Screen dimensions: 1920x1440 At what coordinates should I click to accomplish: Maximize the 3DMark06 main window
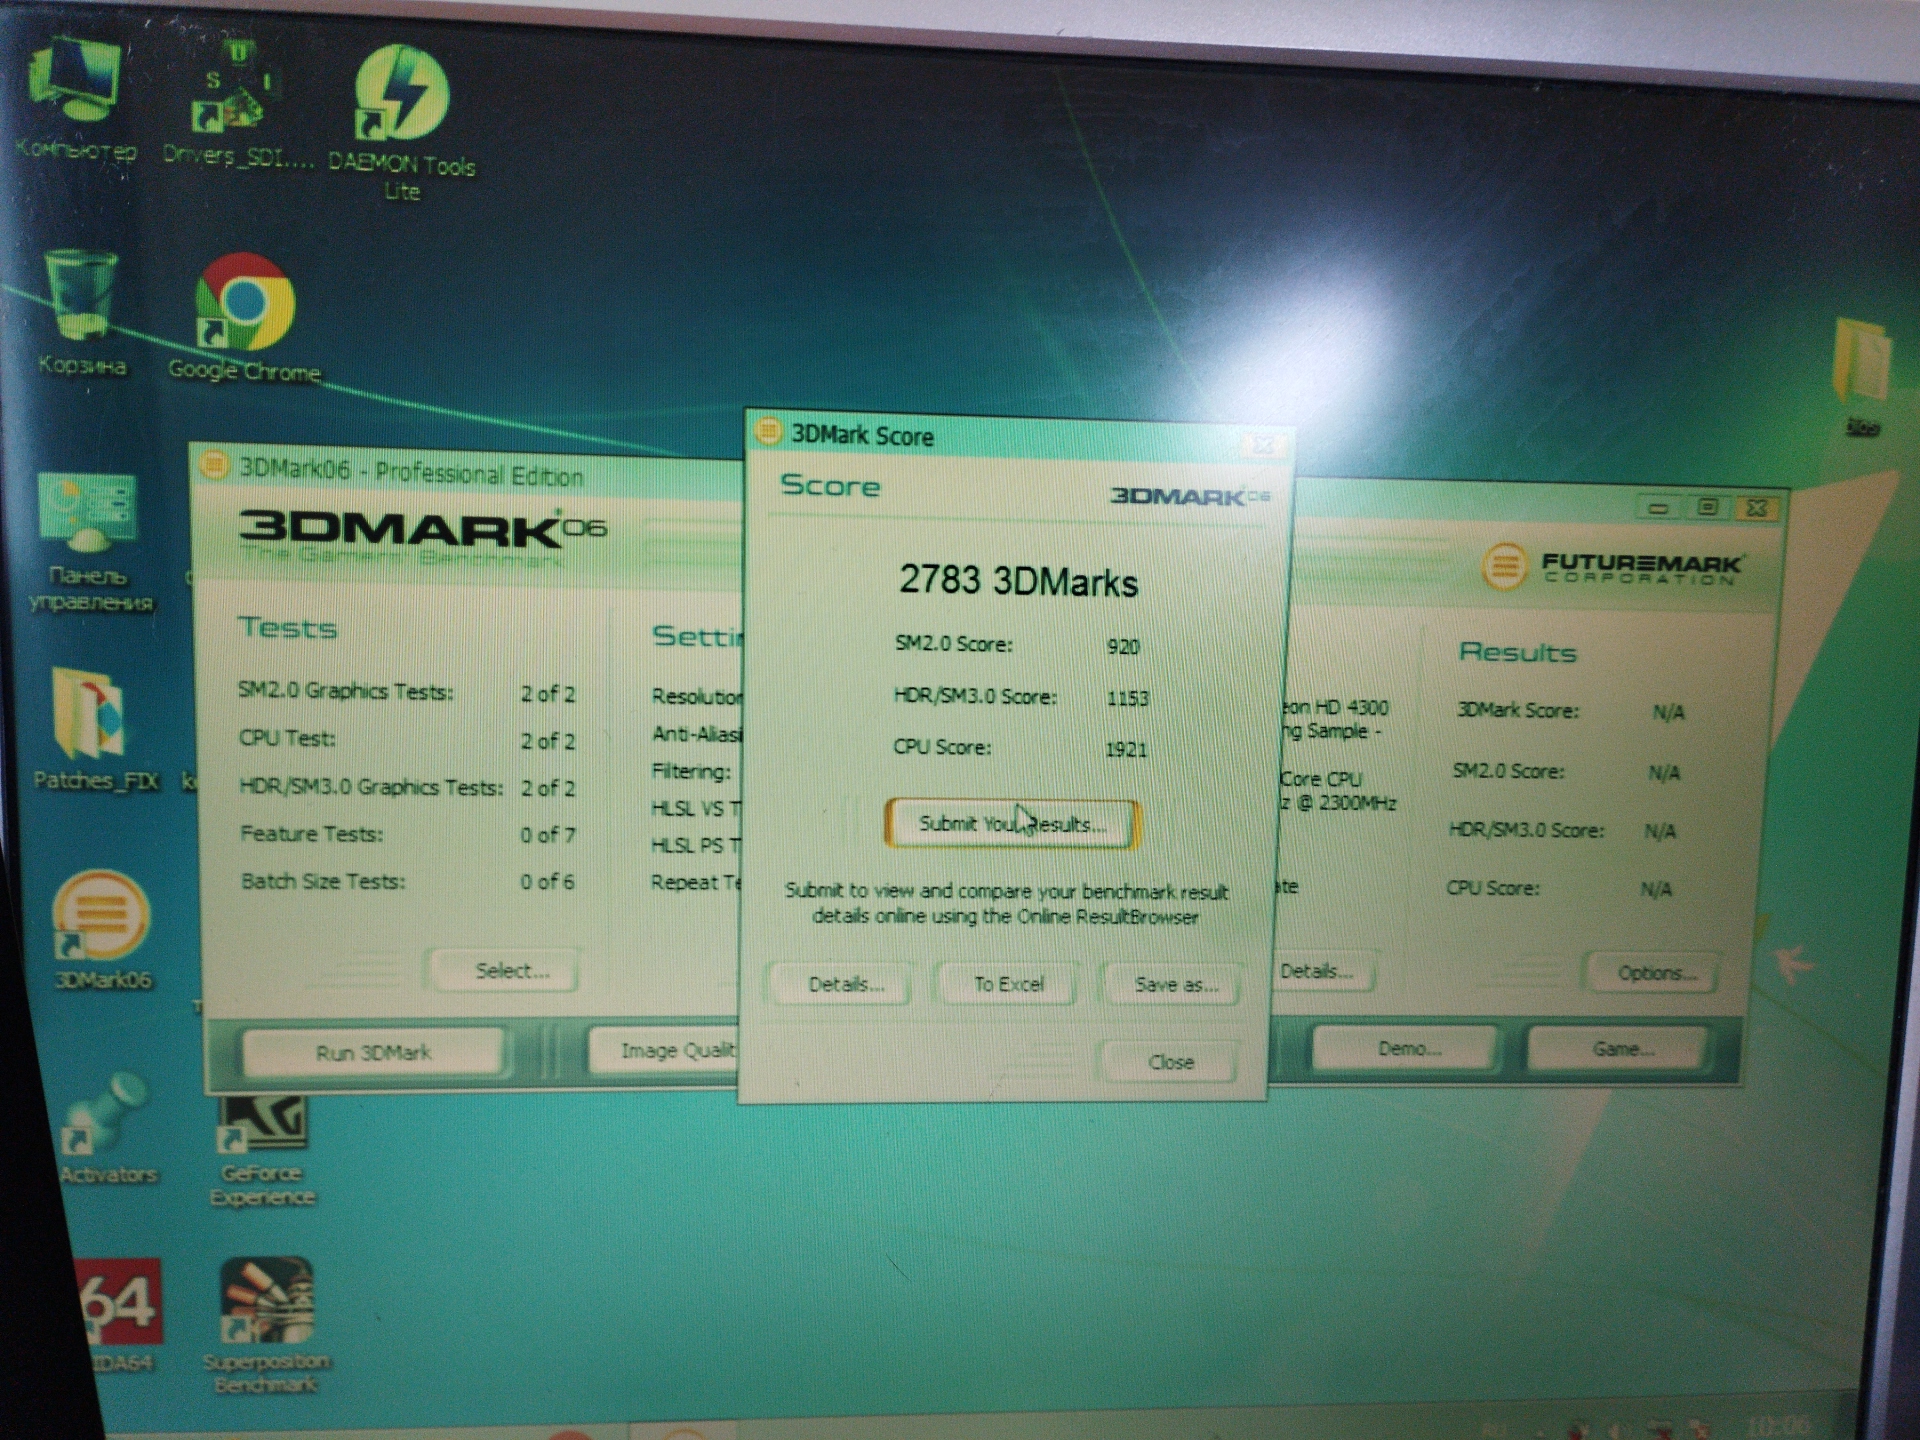click(1707, 508)
